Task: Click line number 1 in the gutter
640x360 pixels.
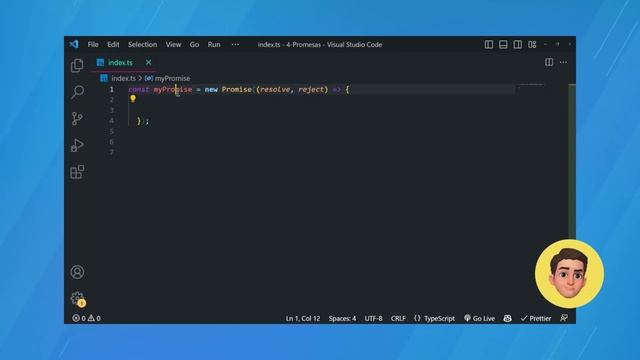Action: [111, 89]
